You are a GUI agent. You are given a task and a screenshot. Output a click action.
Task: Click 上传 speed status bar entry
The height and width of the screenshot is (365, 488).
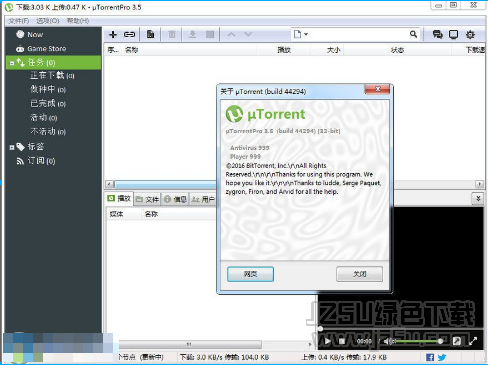click(x=344, y=357)
